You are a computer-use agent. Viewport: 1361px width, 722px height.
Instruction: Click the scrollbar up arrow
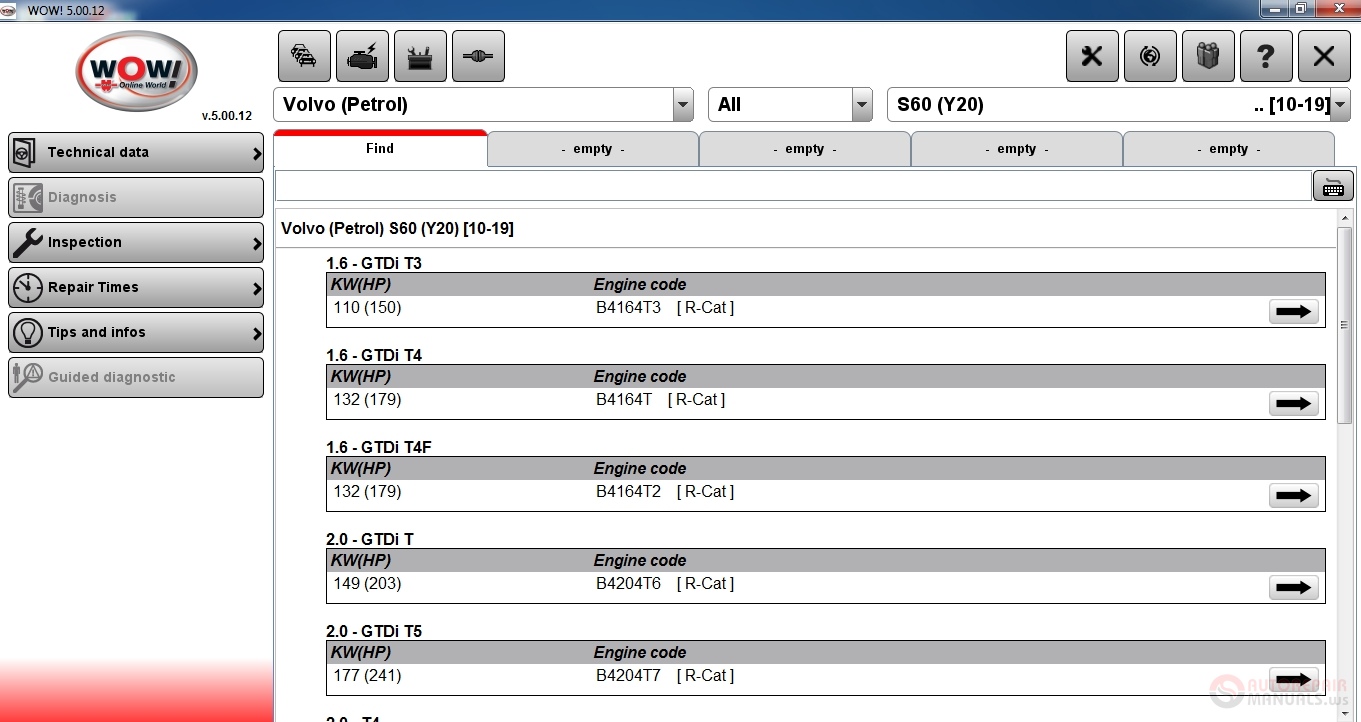coord(1344,217)
